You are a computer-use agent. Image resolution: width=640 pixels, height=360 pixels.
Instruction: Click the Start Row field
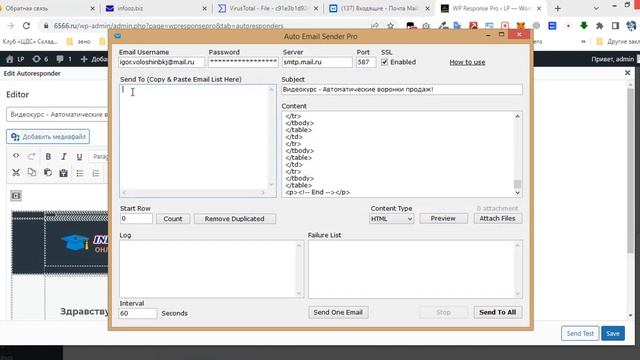pyautogui.click(x=136, y=219)
